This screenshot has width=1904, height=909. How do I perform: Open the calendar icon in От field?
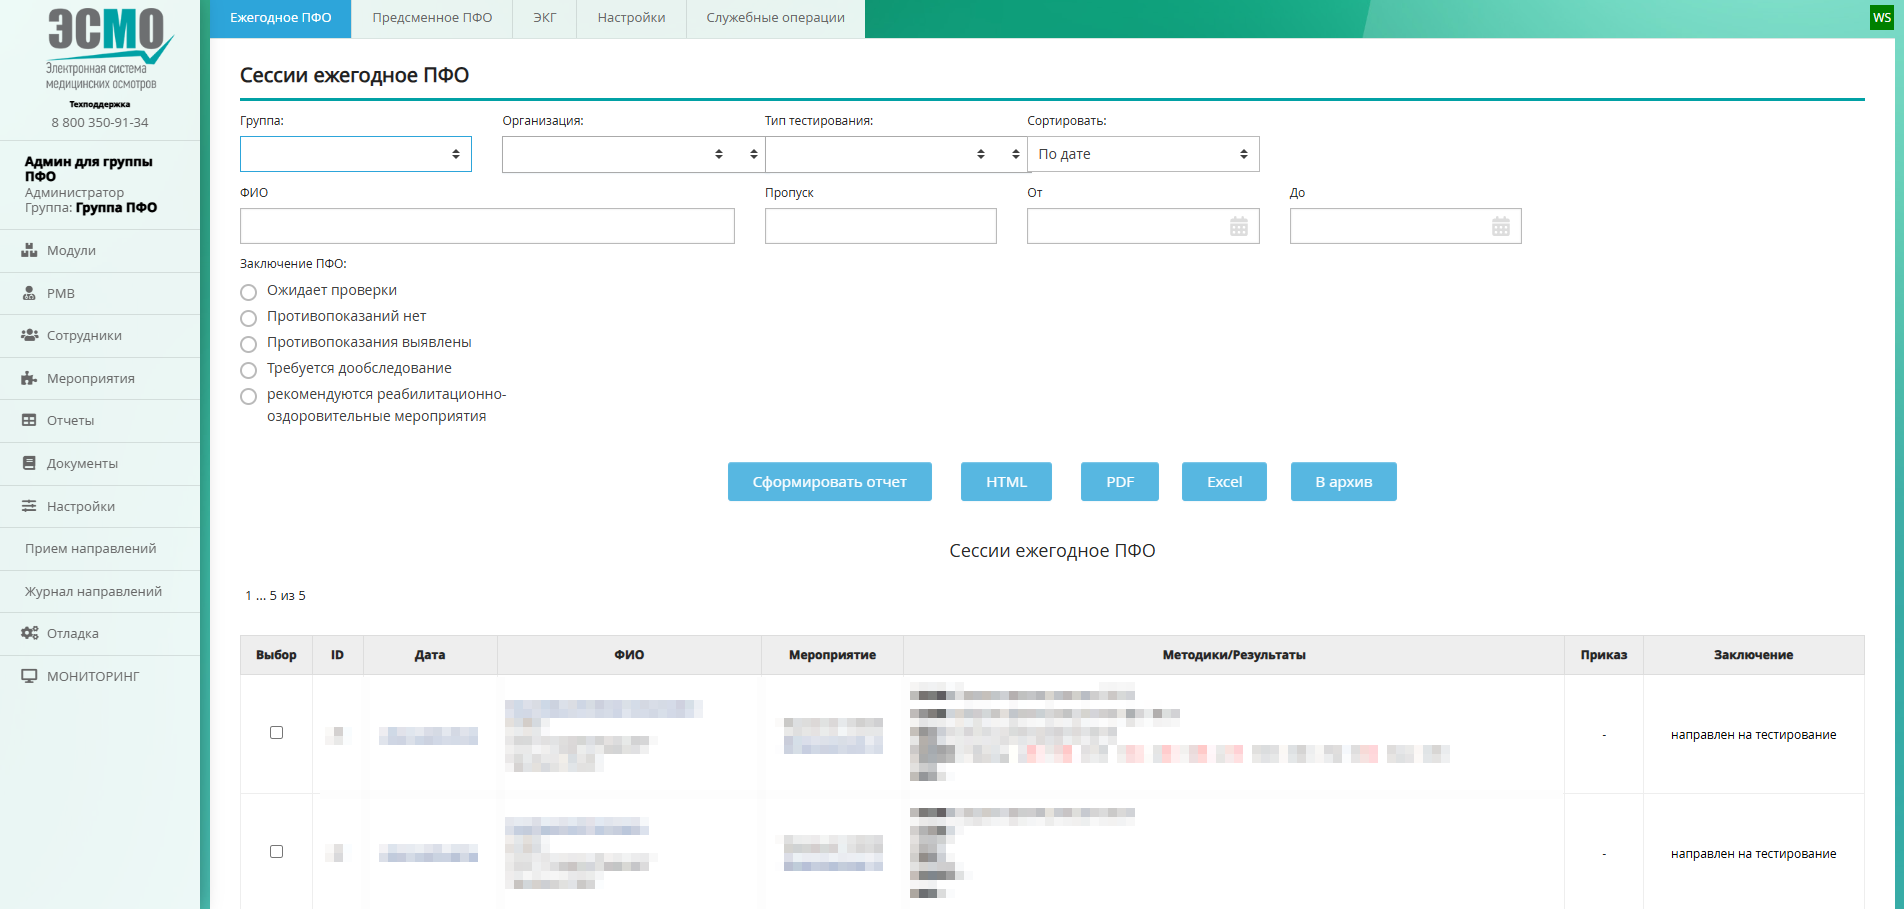pyautogui.click(x=1239, y=226)
